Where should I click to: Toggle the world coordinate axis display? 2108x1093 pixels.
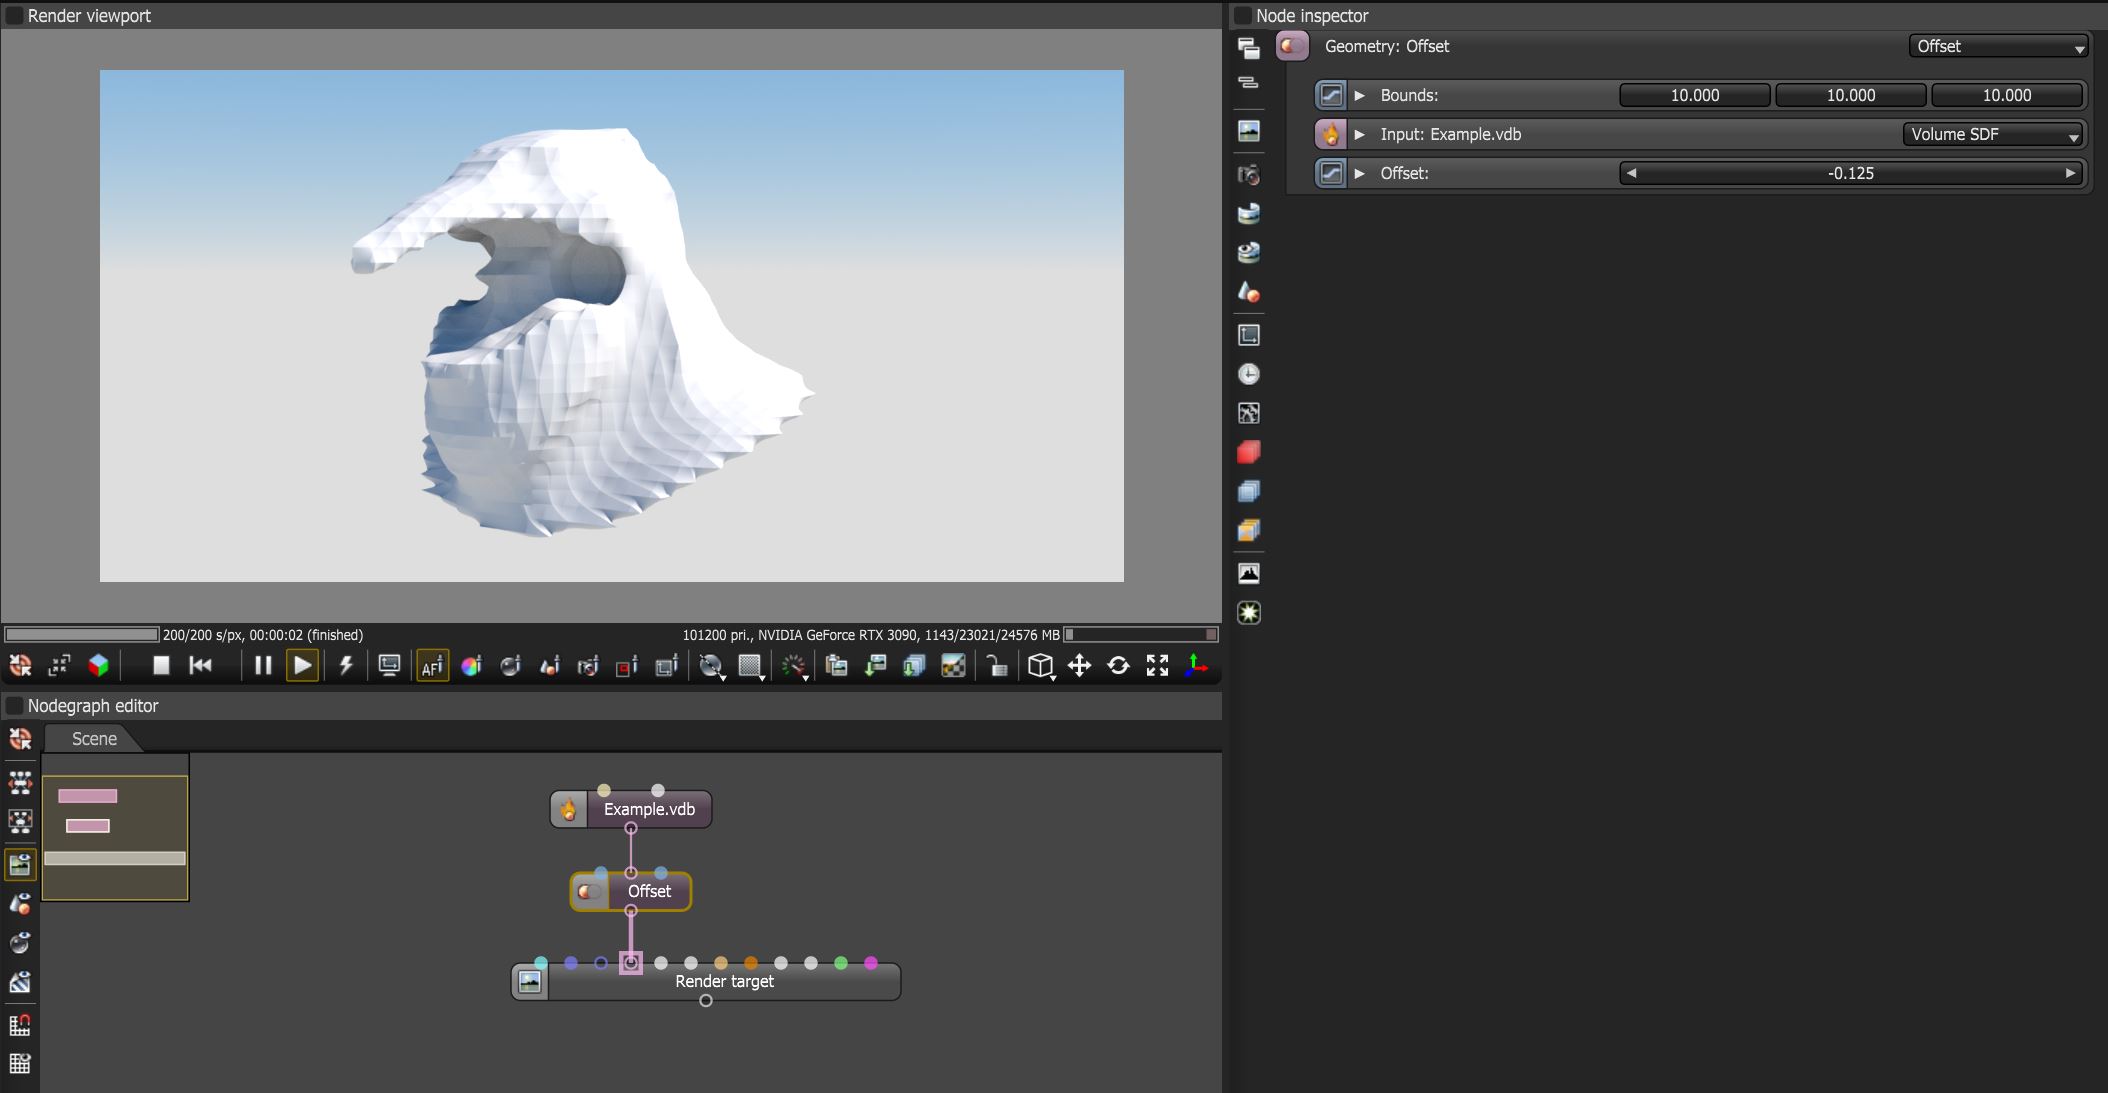pos(1196,665)
